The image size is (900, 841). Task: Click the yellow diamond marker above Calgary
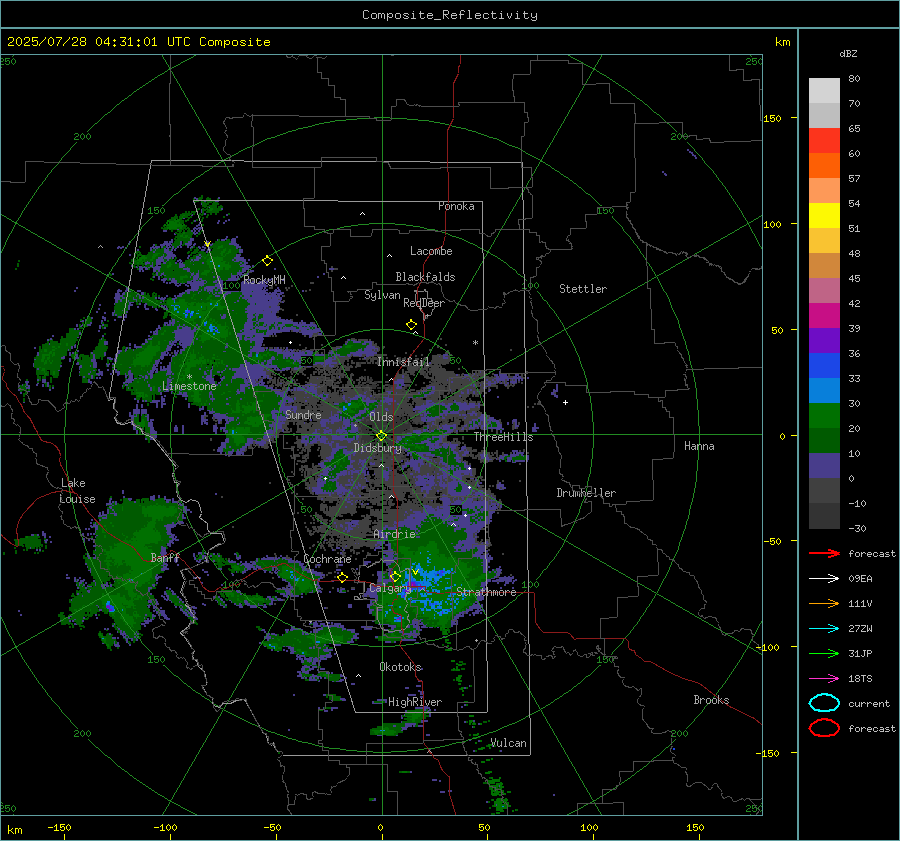pos(395,576)
